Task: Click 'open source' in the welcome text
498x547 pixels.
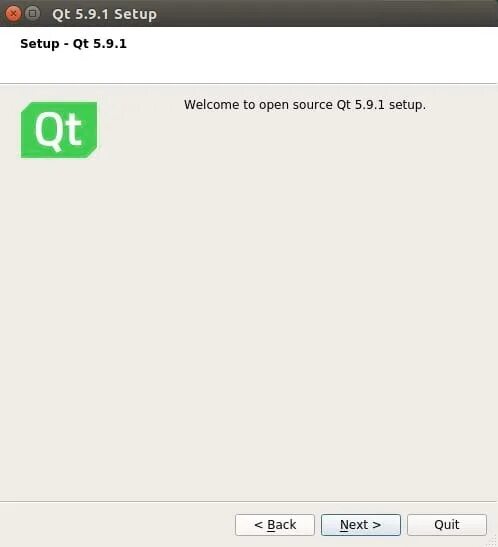Action: pyautogui.click(x=296, y=105)
